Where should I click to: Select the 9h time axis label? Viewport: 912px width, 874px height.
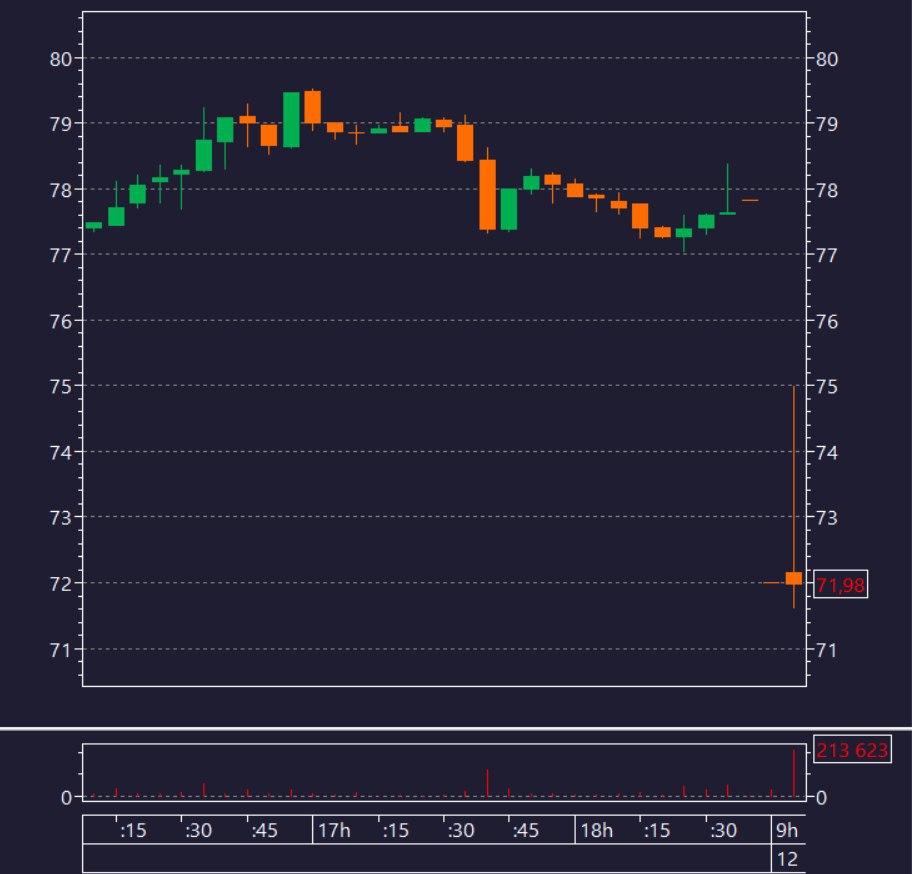click(787, 830)
